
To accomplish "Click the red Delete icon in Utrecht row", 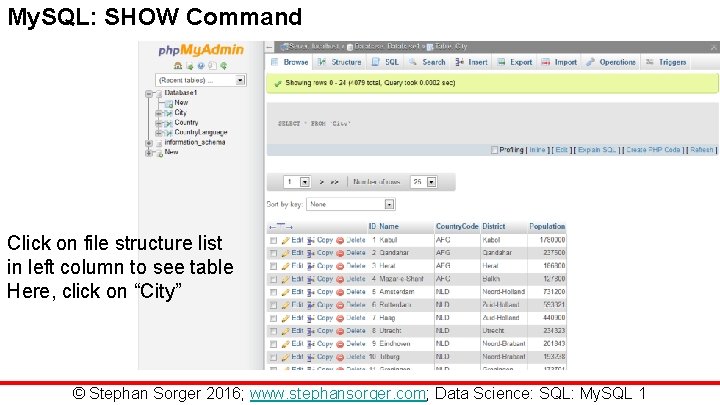I will point(340,331).
